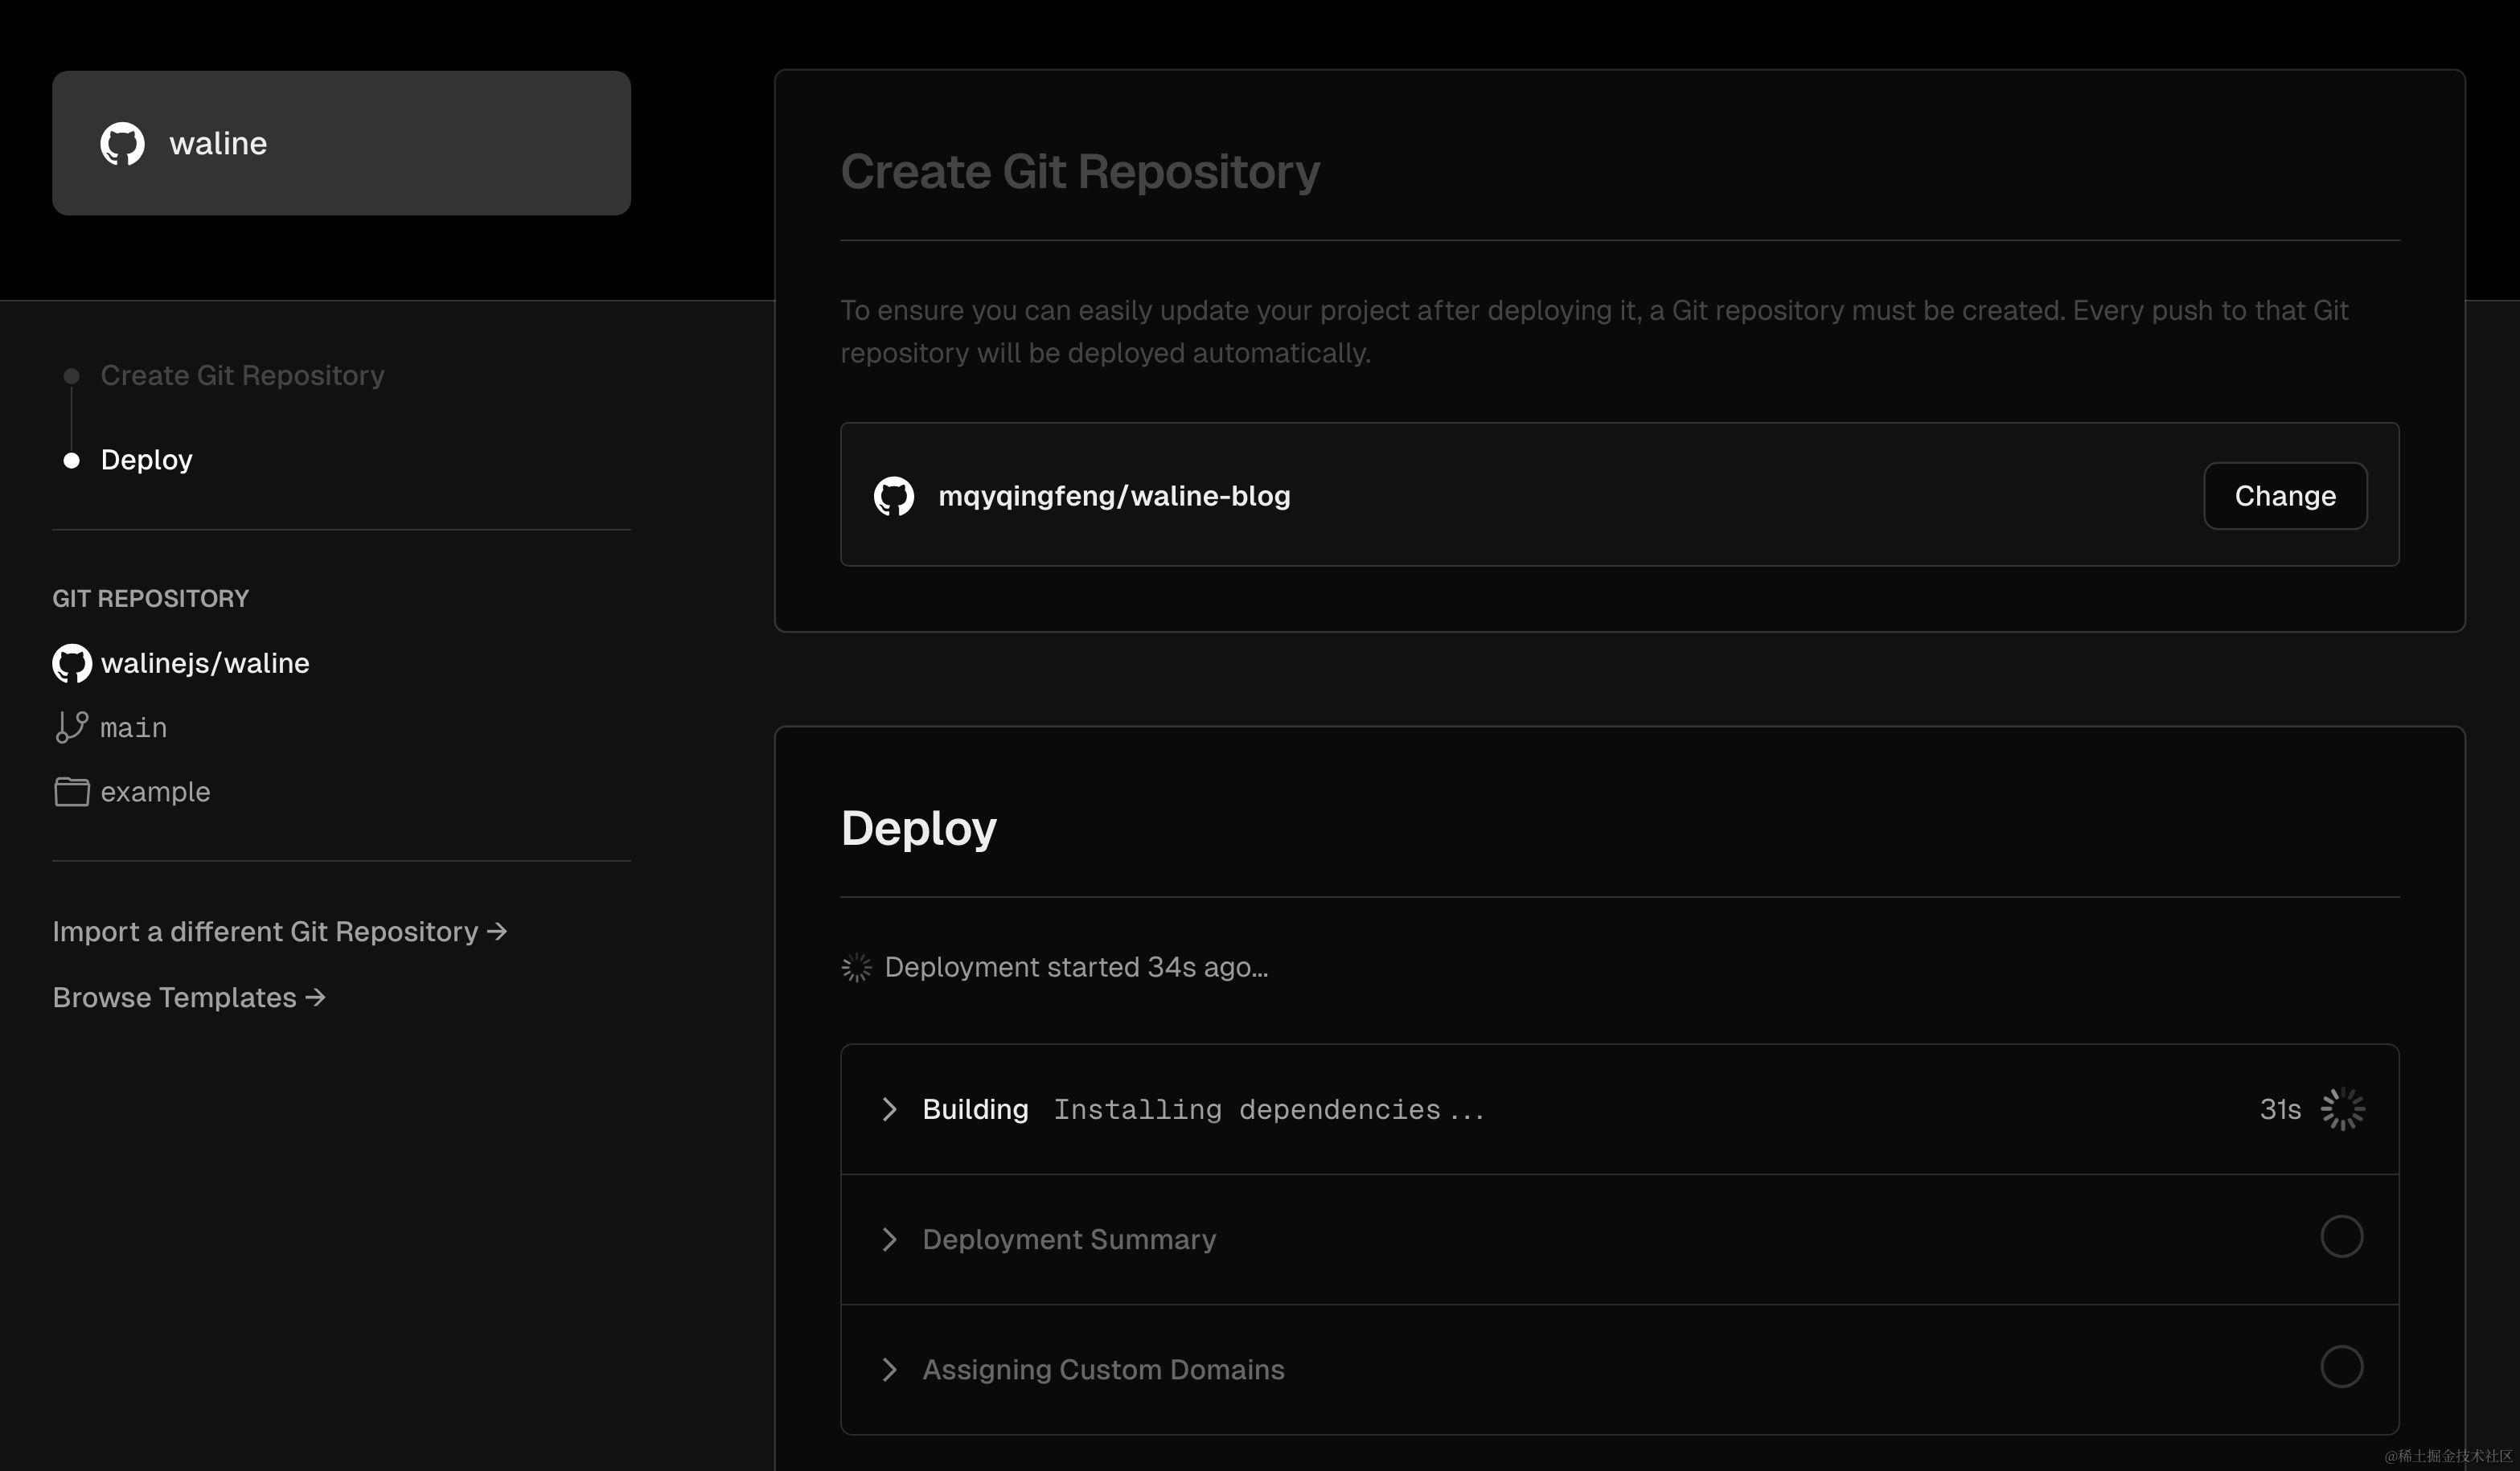Expand the Assigning Custom Domains chevron
Viewport: 2520px width, 1471px height.
coord(889,1369)
